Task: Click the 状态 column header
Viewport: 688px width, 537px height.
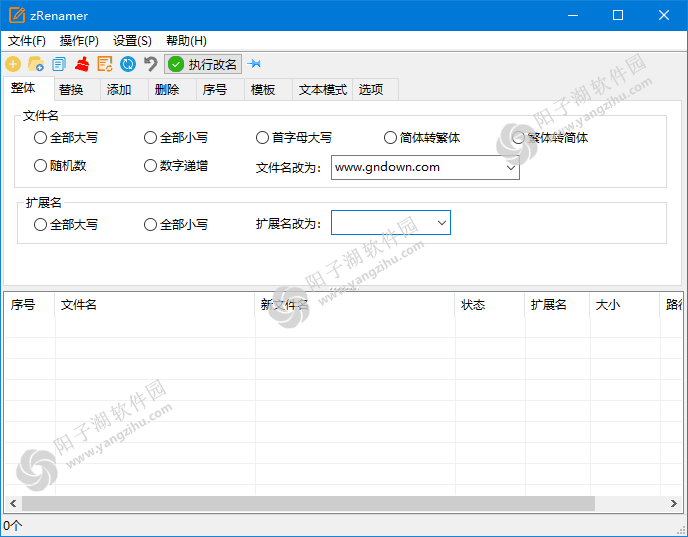Action: (x=490, y=304)
